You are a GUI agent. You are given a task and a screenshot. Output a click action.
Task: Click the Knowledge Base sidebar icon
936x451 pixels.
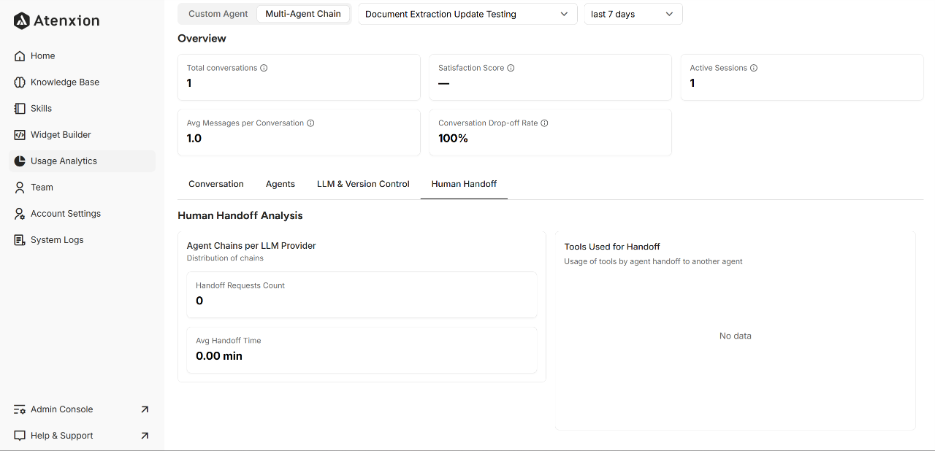(19, 82)
